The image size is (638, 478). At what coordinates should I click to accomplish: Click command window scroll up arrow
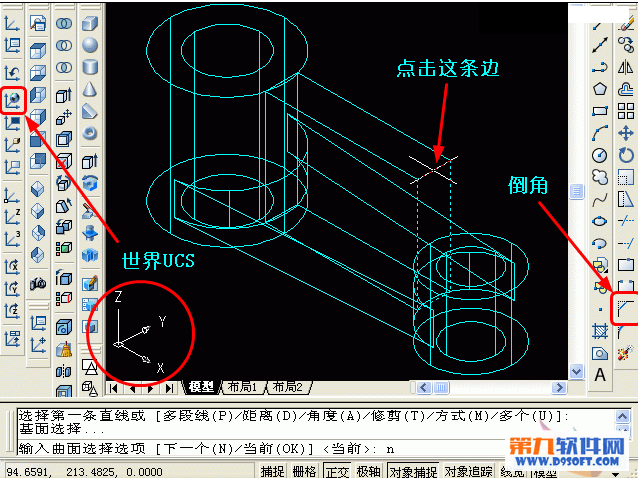click(x=623, y=416)
